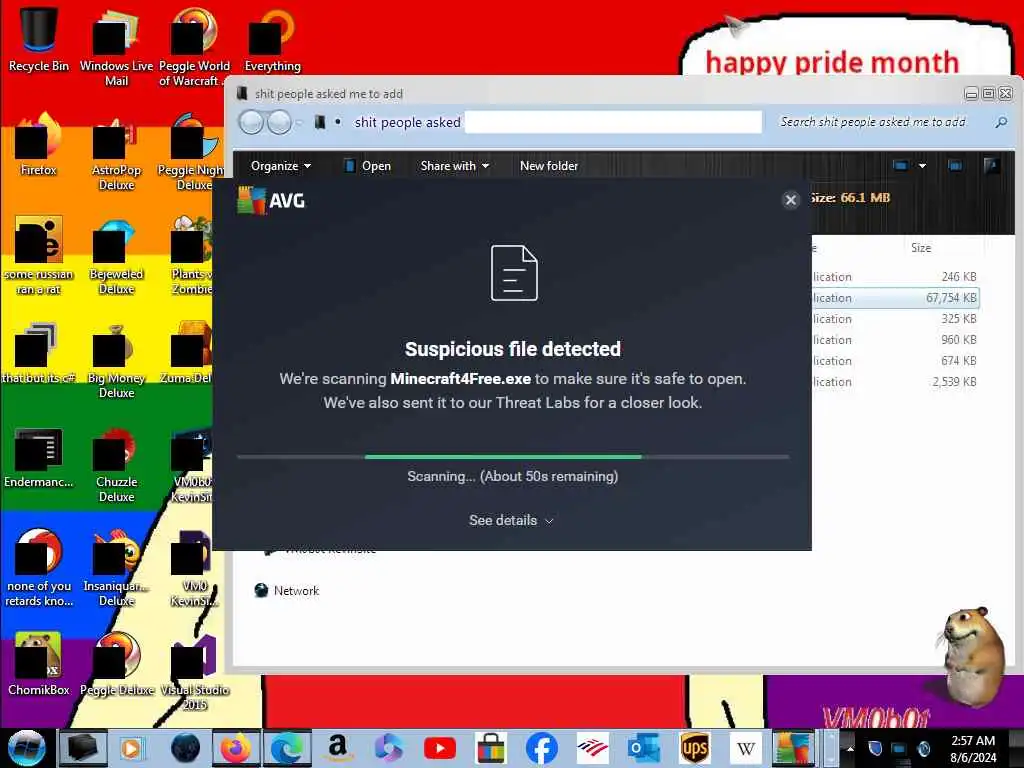Open the Organize menu in Explorer

[x=280, y=166]
